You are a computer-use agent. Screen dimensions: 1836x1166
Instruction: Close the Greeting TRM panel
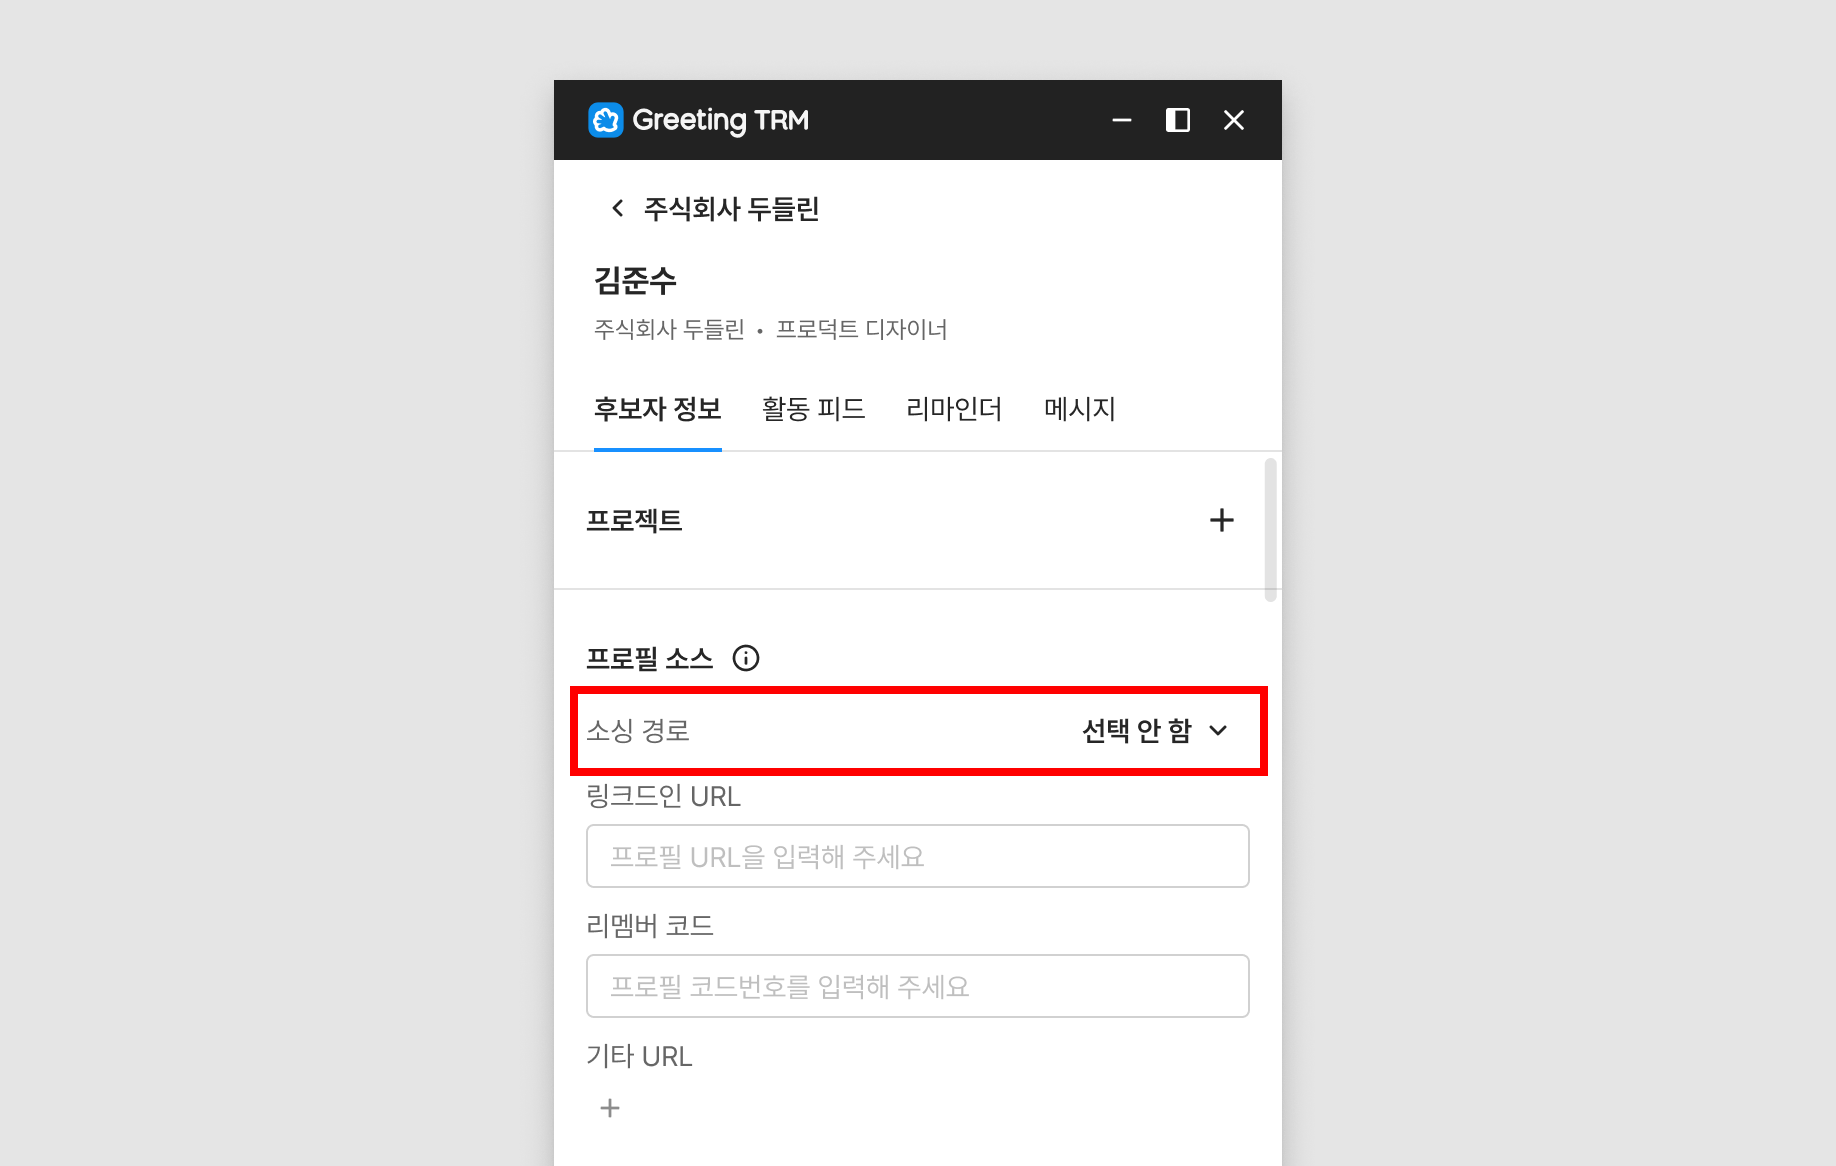(1234, 120)
